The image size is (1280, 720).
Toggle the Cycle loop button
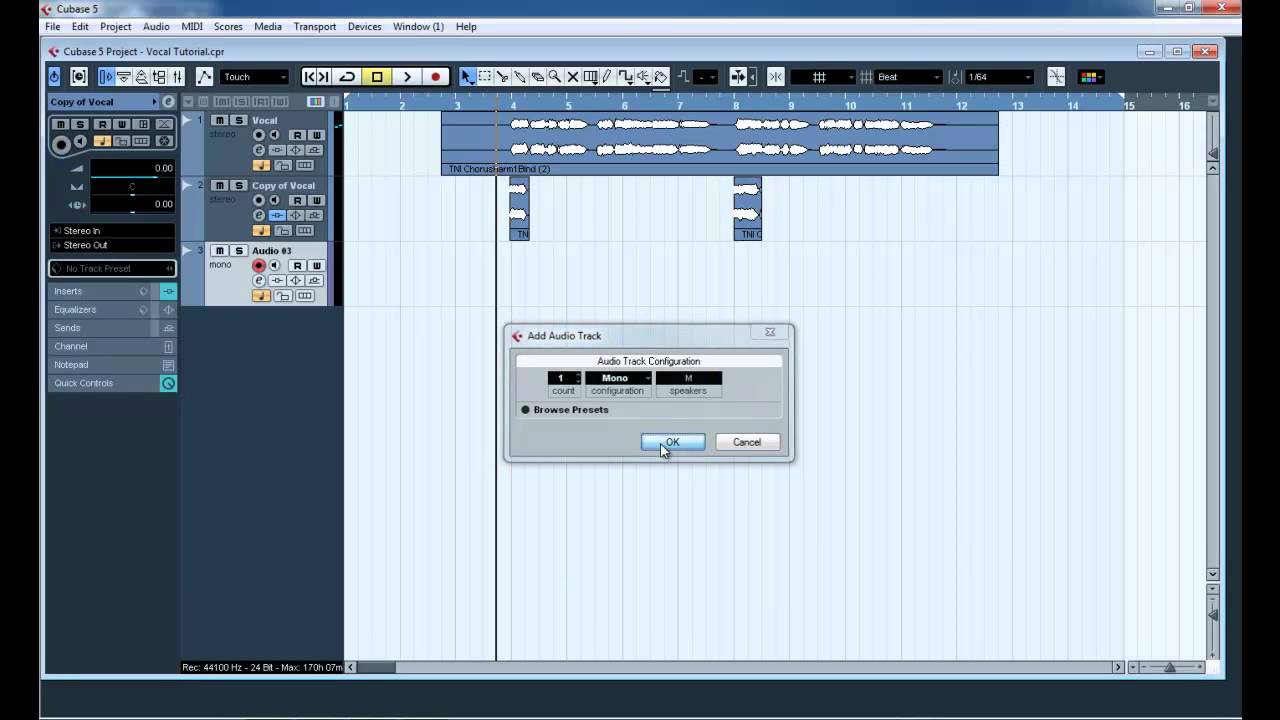tap(347, 77)
